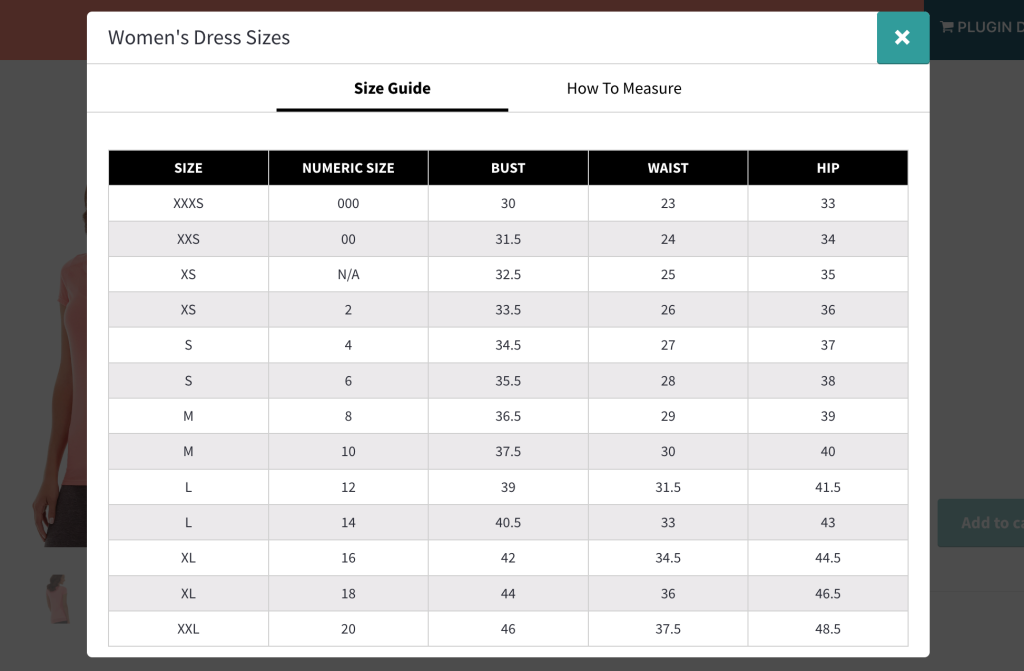Click the Women's Dress Sizes title
This screenshot has width=1024, height=671.
point(199,38)
